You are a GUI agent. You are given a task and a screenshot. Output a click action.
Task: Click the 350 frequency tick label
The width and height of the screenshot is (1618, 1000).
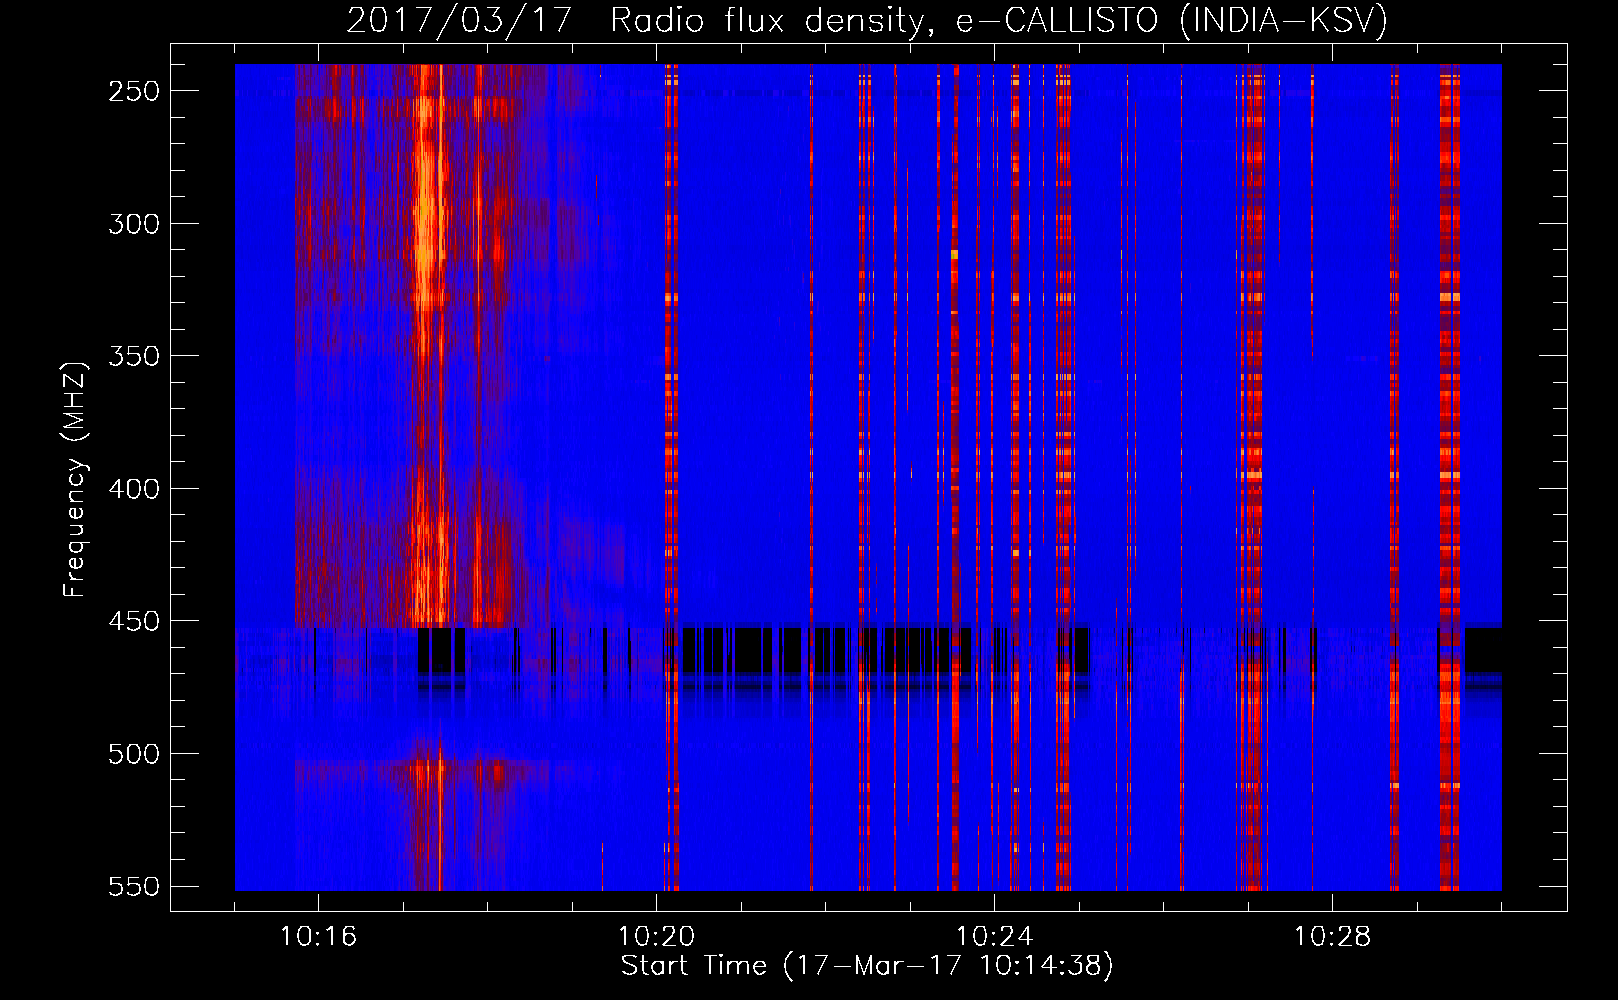[134, 356]
